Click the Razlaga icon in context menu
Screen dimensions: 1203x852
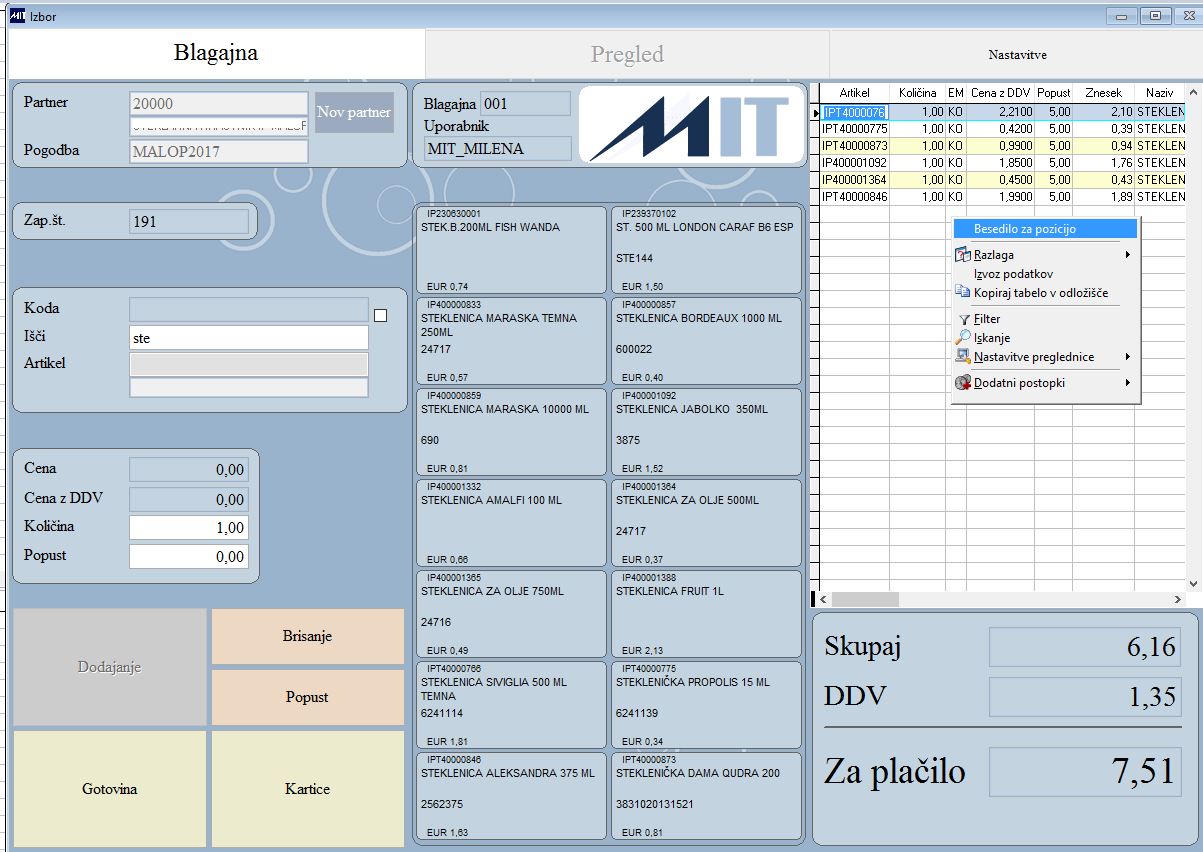pos(963,255)
